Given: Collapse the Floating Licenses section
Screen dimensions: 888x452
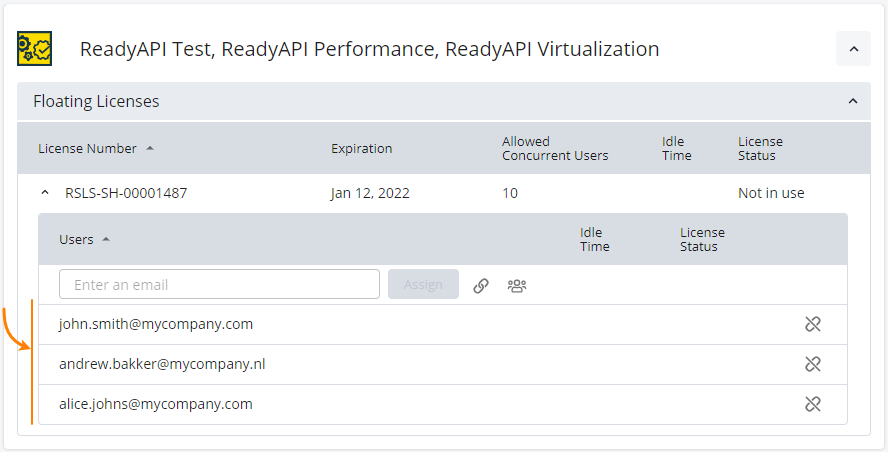Looking at the screenshot, I should click(x=853, y=102).
